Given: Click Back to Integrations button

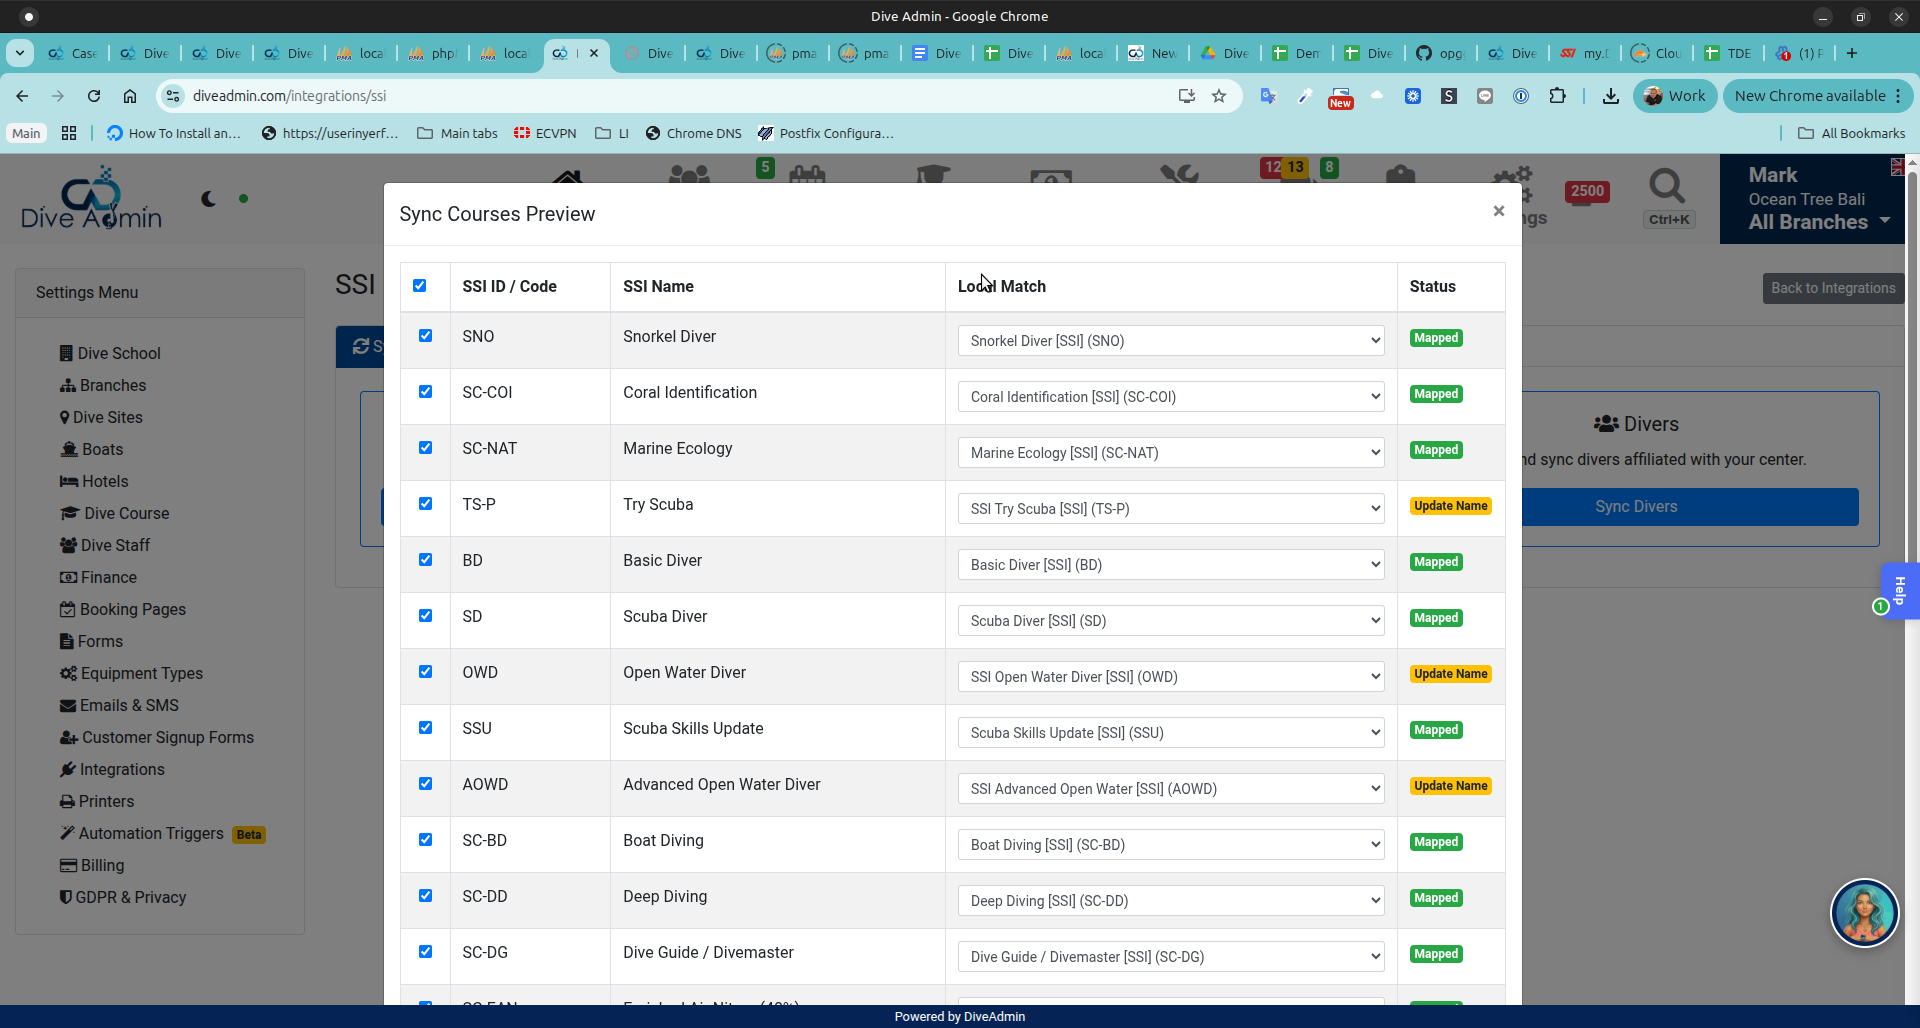Looking at the screenshot, I should click(x=1833, y=288).
